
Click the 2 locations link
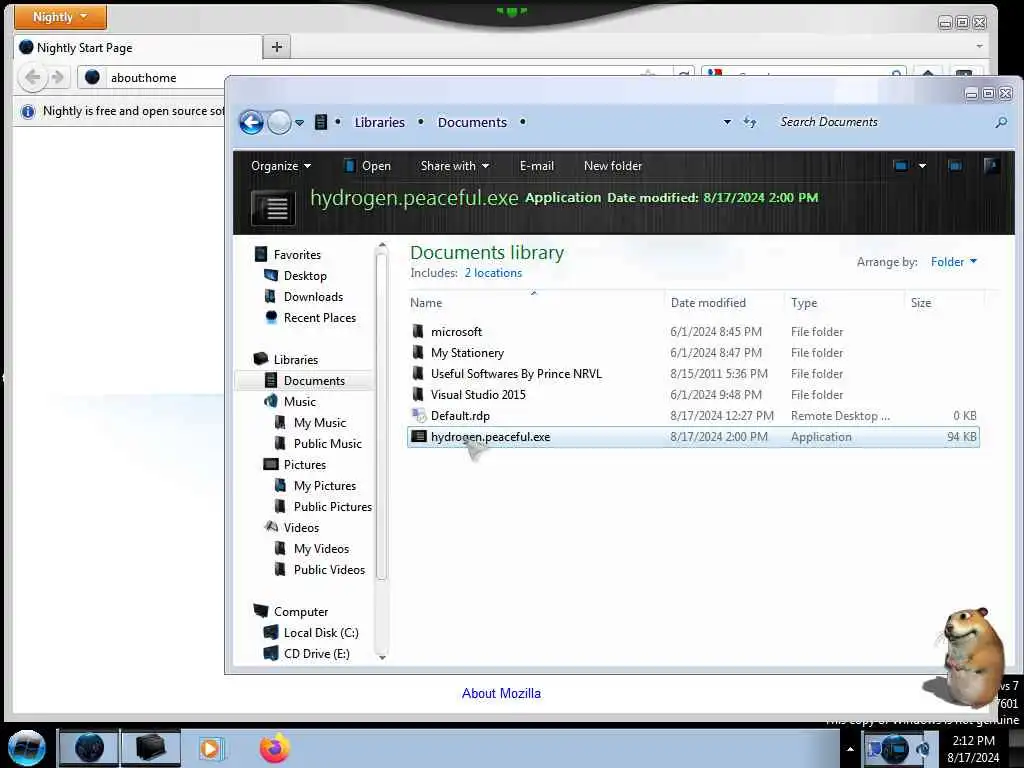click(493, 273)
